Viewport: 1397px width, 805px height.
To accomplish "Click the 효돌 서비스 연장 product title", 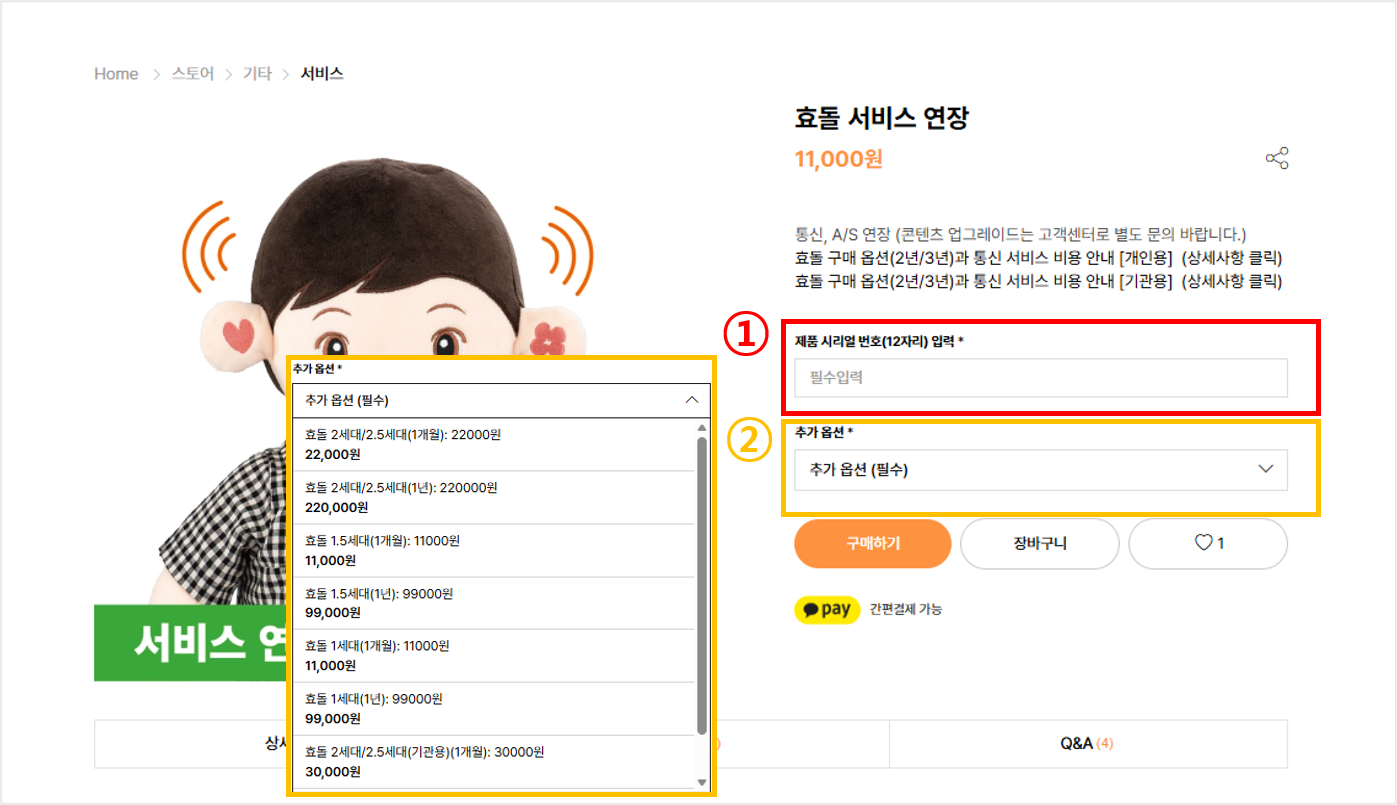I will 882,118.
